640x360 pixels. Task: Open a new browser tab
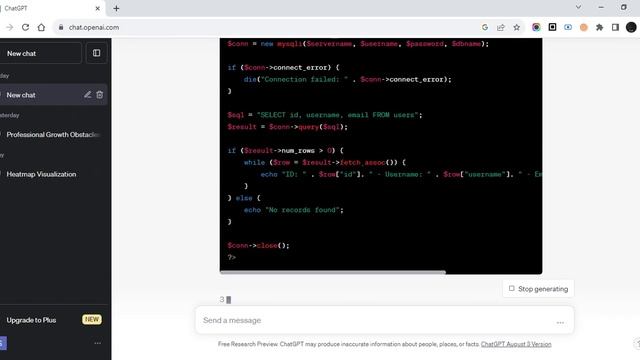(x=116, y=8)
